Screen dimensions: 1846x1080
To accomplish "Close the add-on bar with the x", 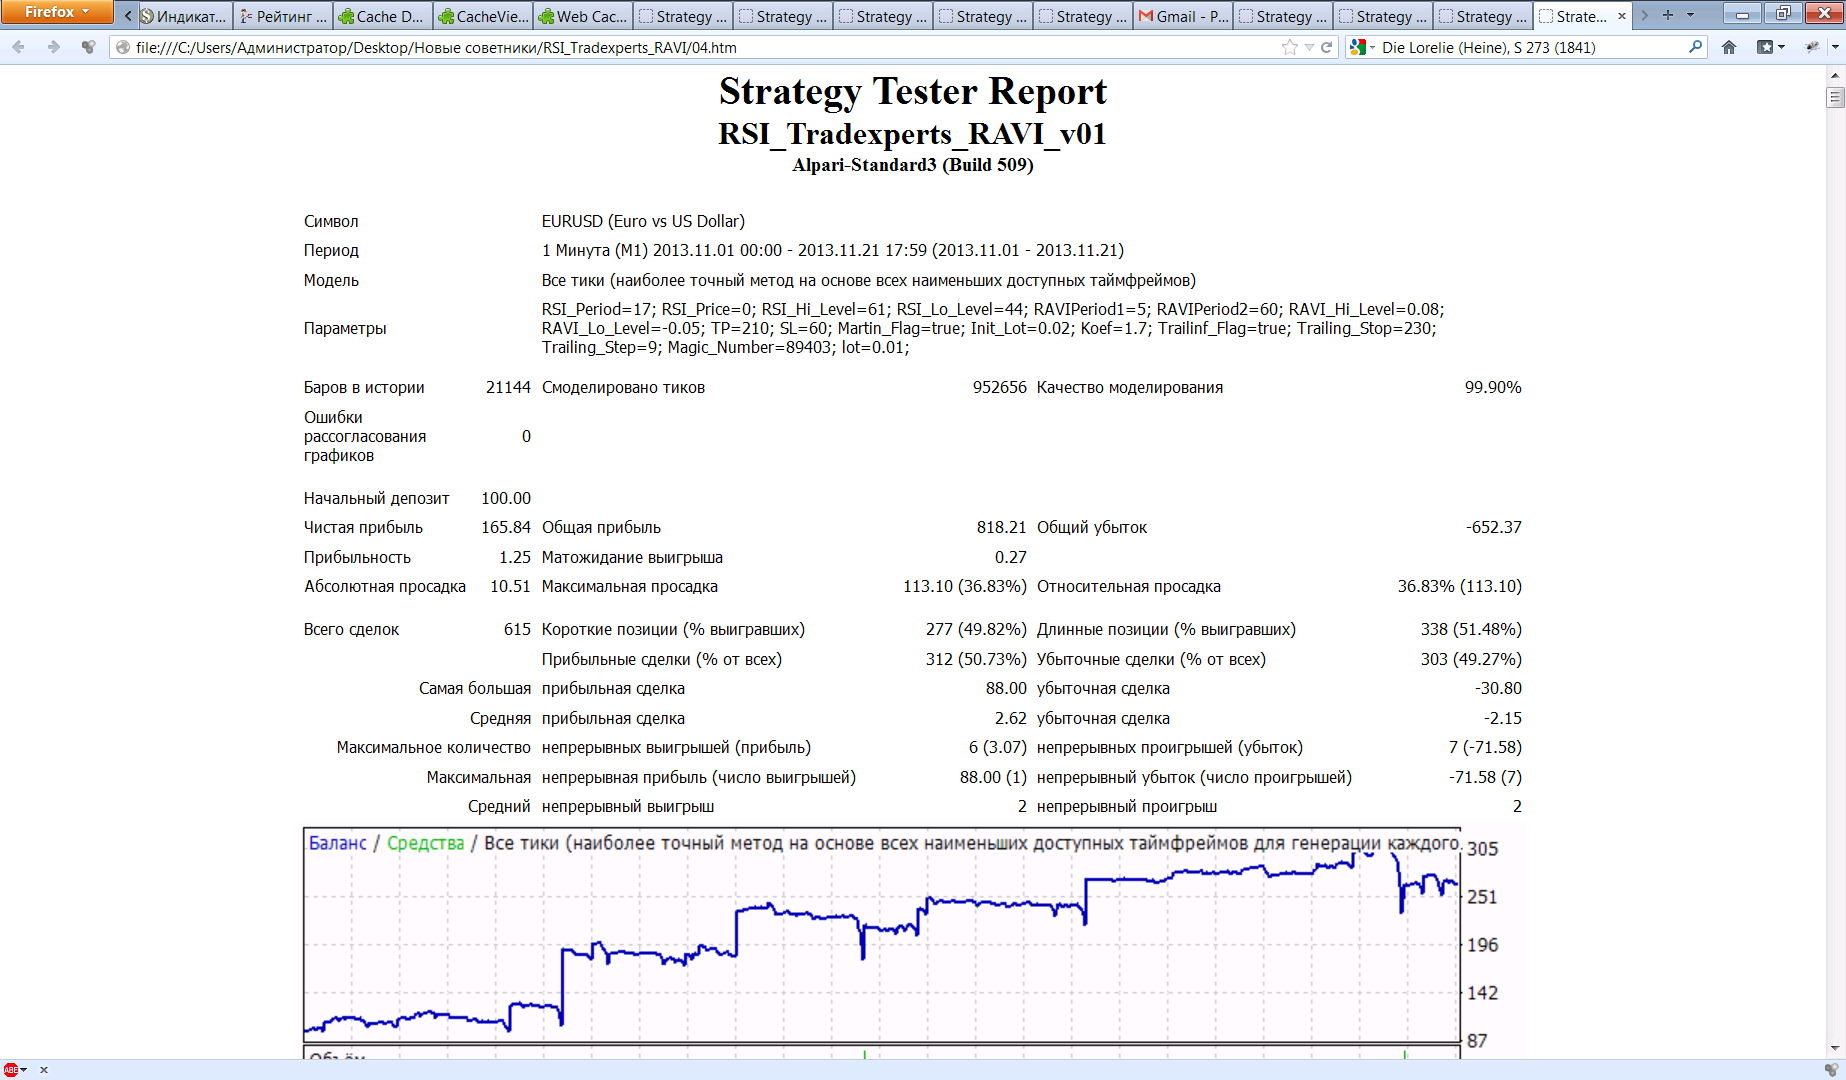I will click(x=44, y=1069).
